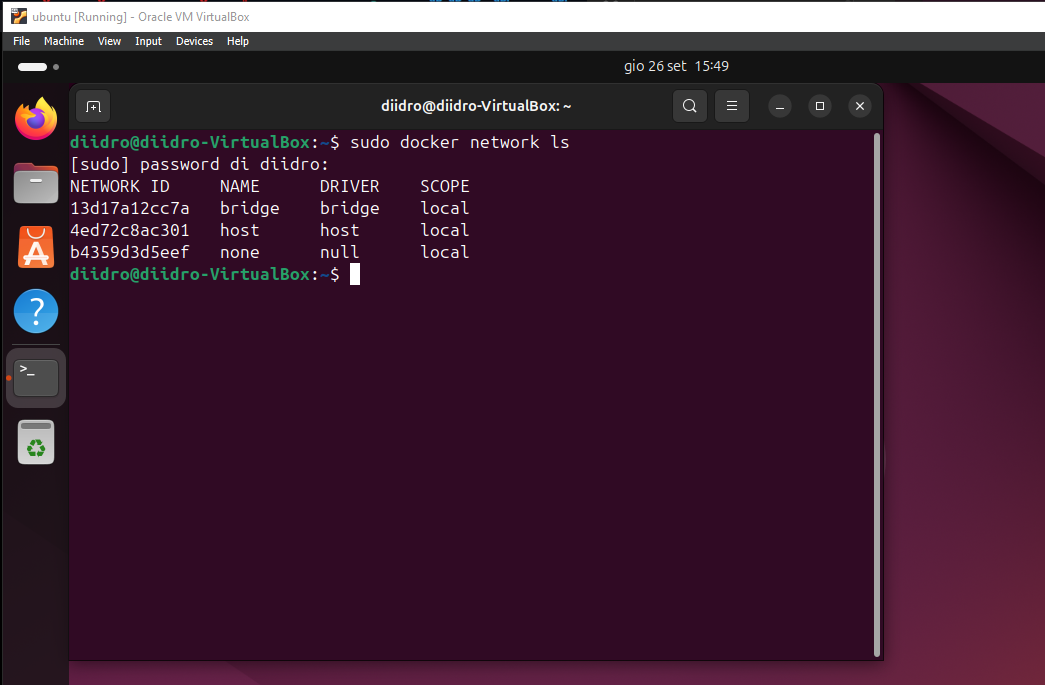Open the VirtualBox Machine menu
This screenshot has height=685, width=1045.
(63, 41)
